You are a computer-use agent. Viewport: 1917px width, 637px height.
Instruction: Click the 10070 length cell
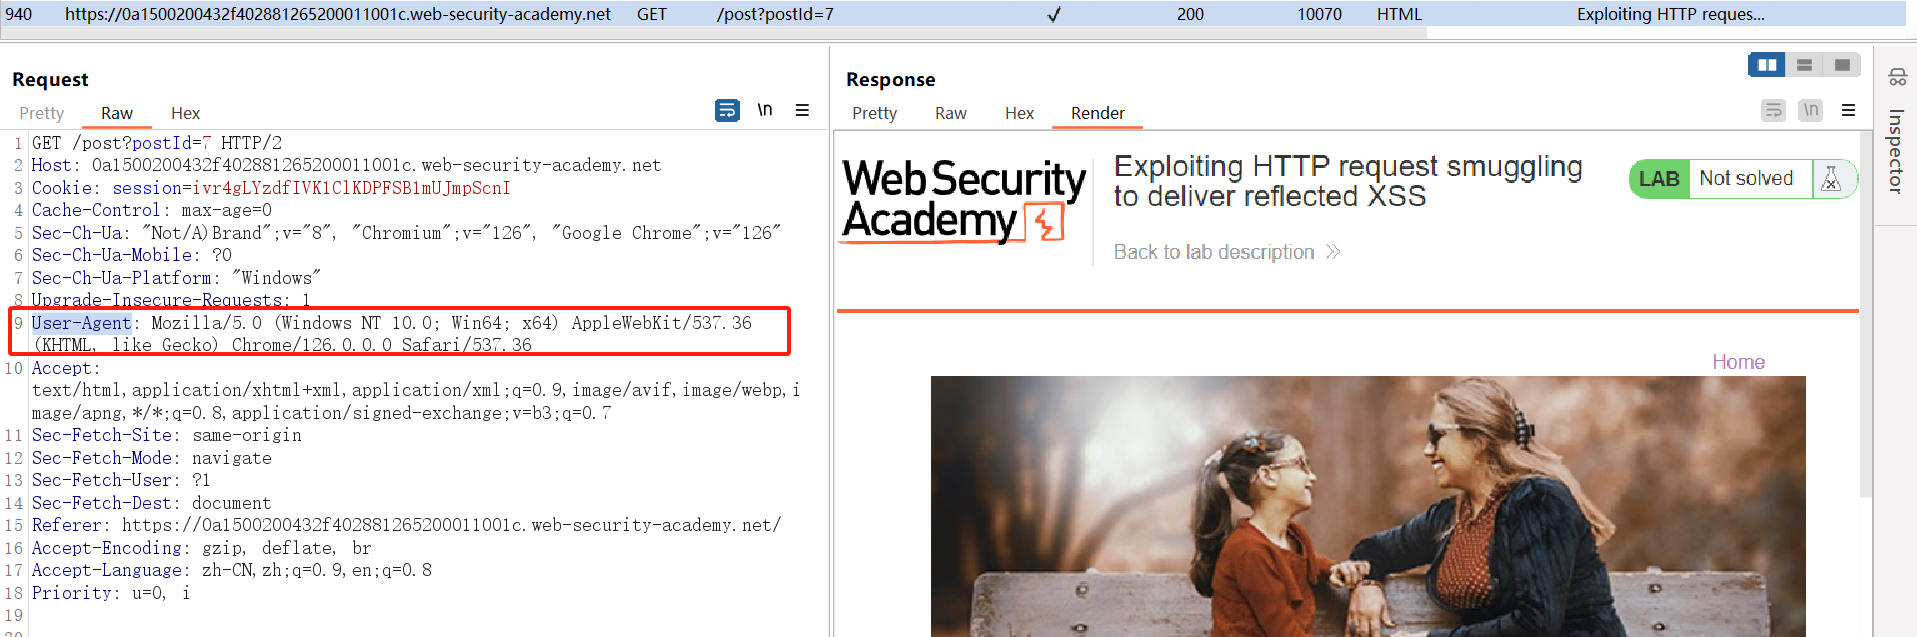click(1320, 14)
